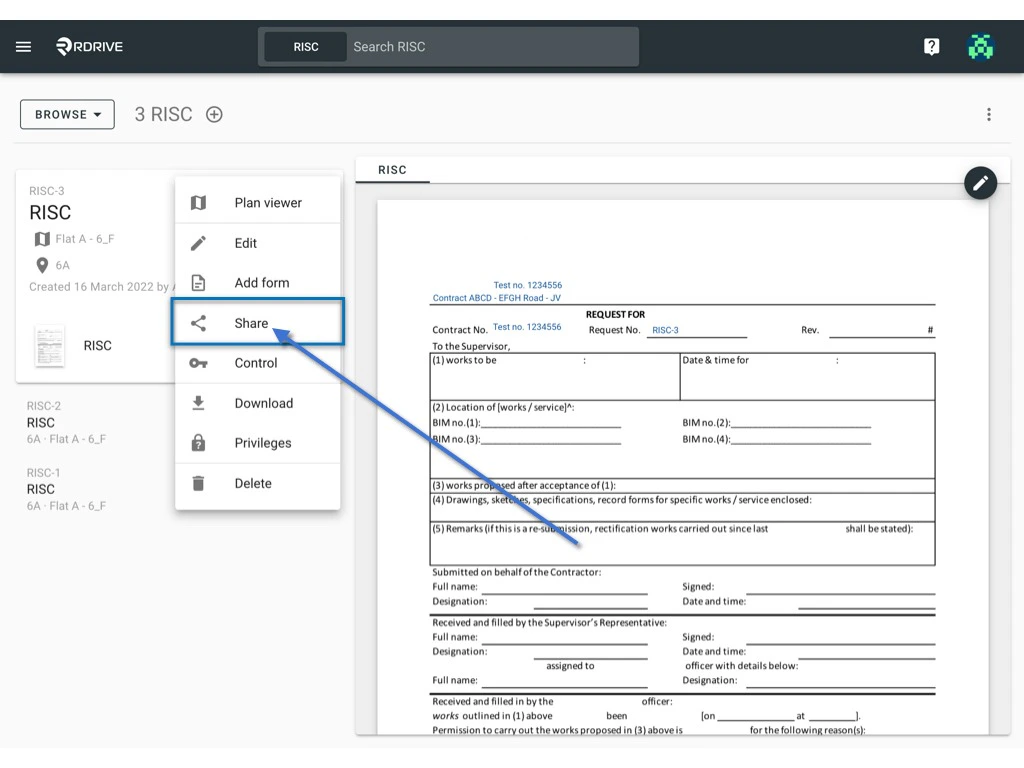Open the BROWSE dropdown
The width and height of the screenshot is (1024, 768).
(66, 114)
